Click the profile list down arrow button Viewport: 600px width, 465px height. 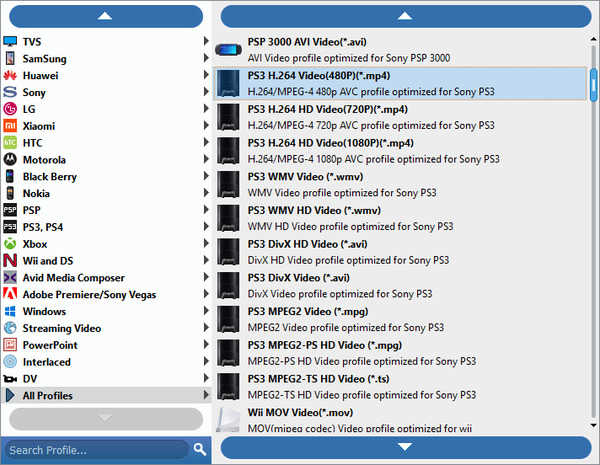tap(406, 447)
